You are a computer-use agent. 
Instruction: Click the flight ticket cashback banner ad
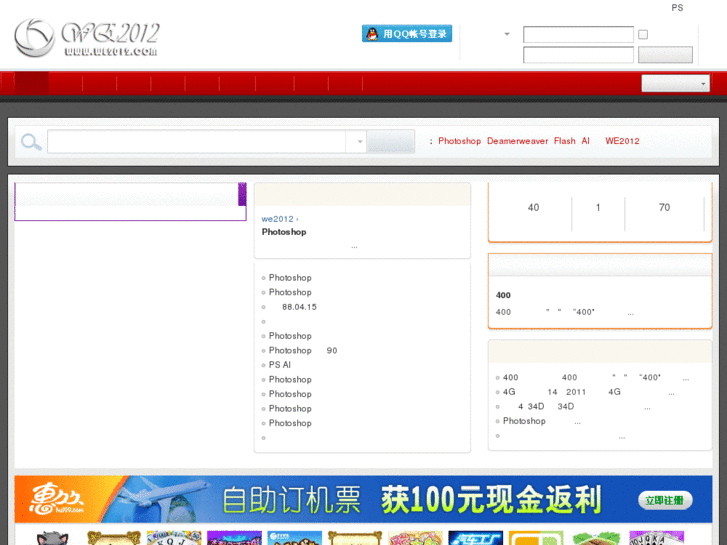click(363, 499)
